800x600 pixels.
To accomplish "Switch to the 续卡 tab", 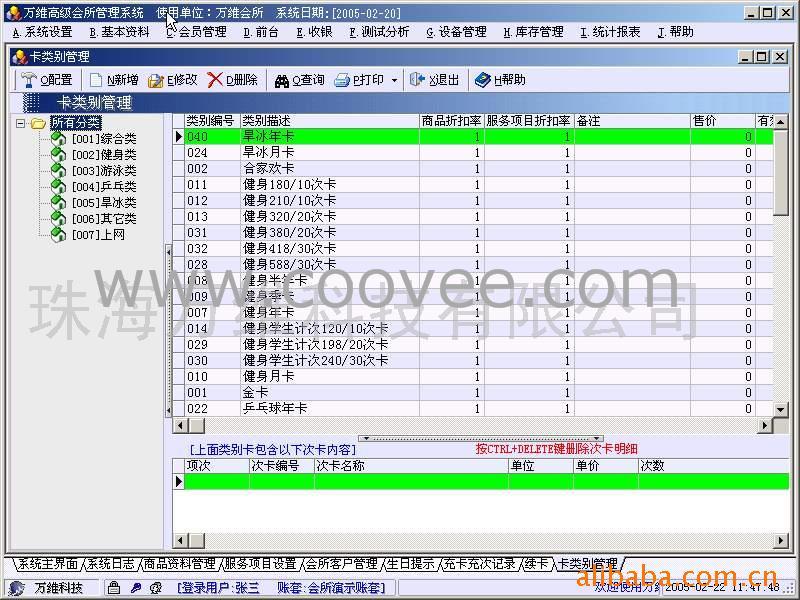I will click(x=537, y=564).
